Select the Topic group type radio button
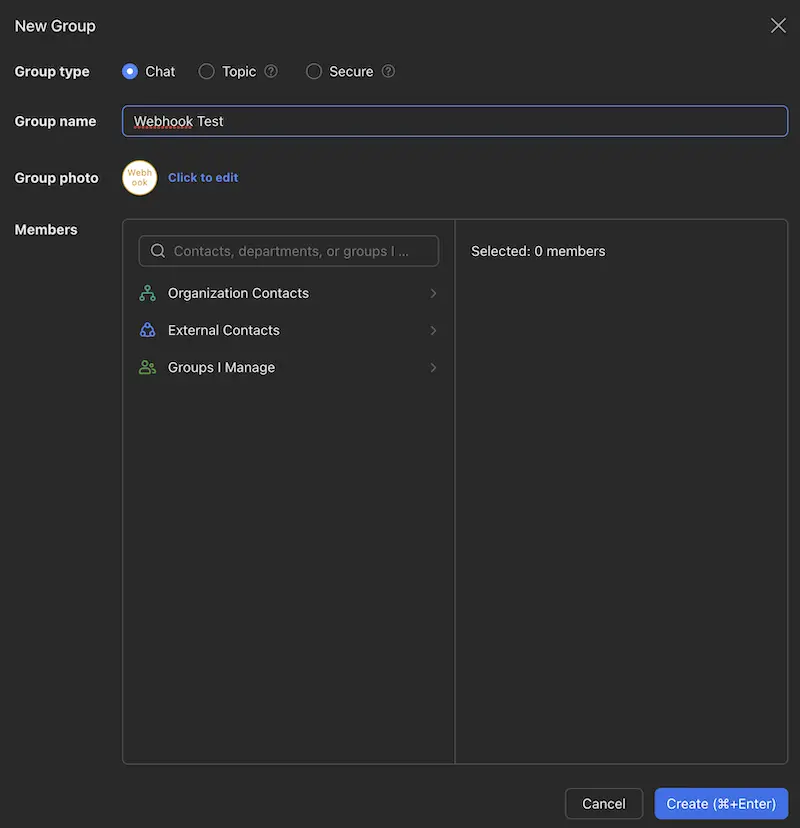The image size is (800, 828). pyautogui.click(x=207, y=71)
